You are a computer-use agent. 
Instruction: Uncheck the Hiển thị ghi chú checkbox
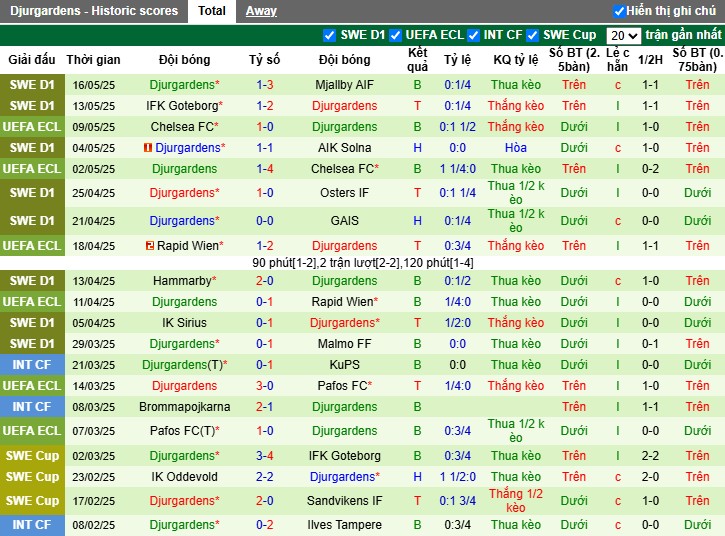coord(619,11)
